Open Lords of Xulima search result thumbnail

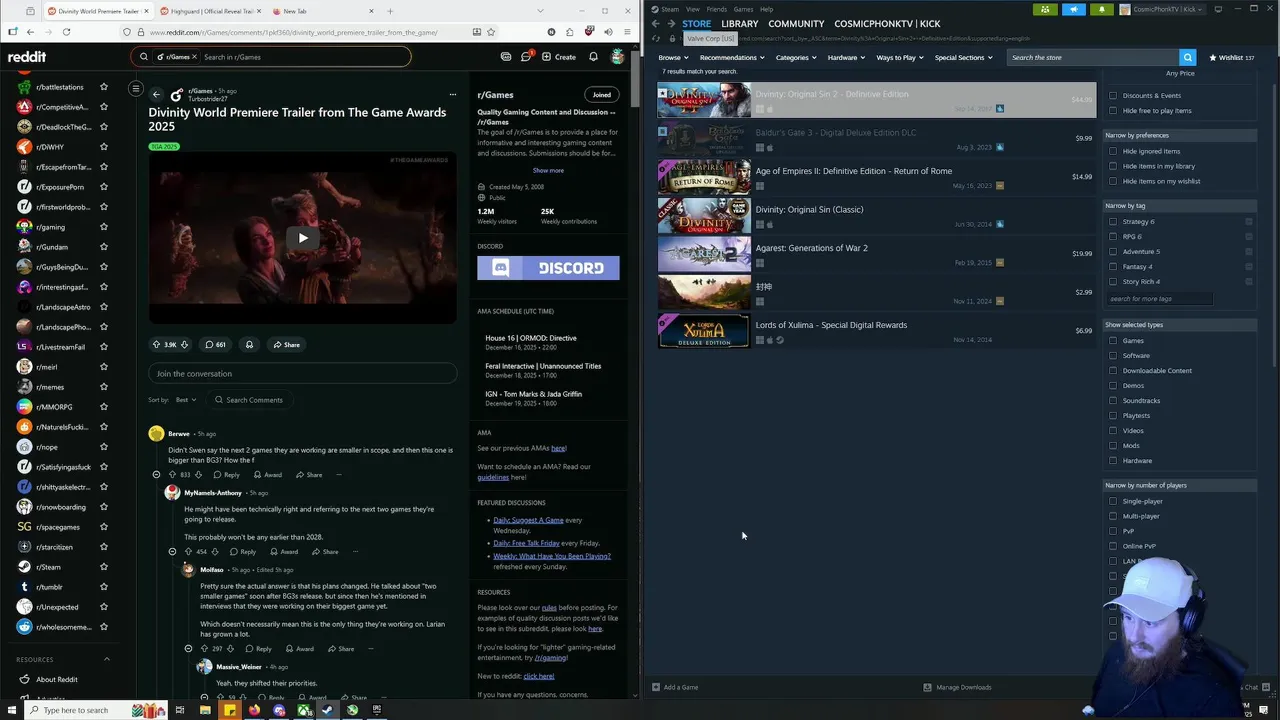point(704,331)
